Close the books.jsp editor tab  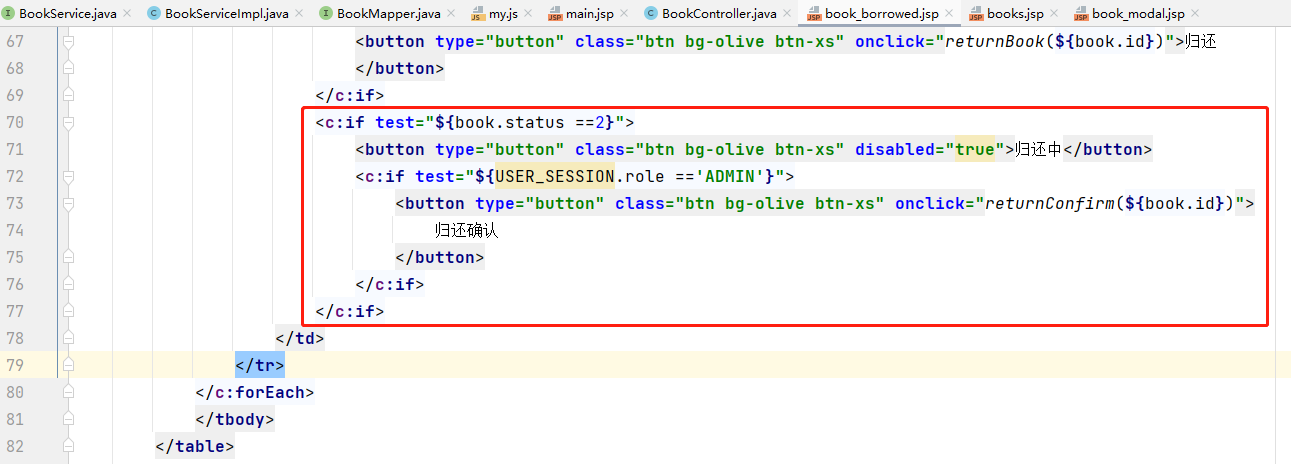[x=1055, y=14]
